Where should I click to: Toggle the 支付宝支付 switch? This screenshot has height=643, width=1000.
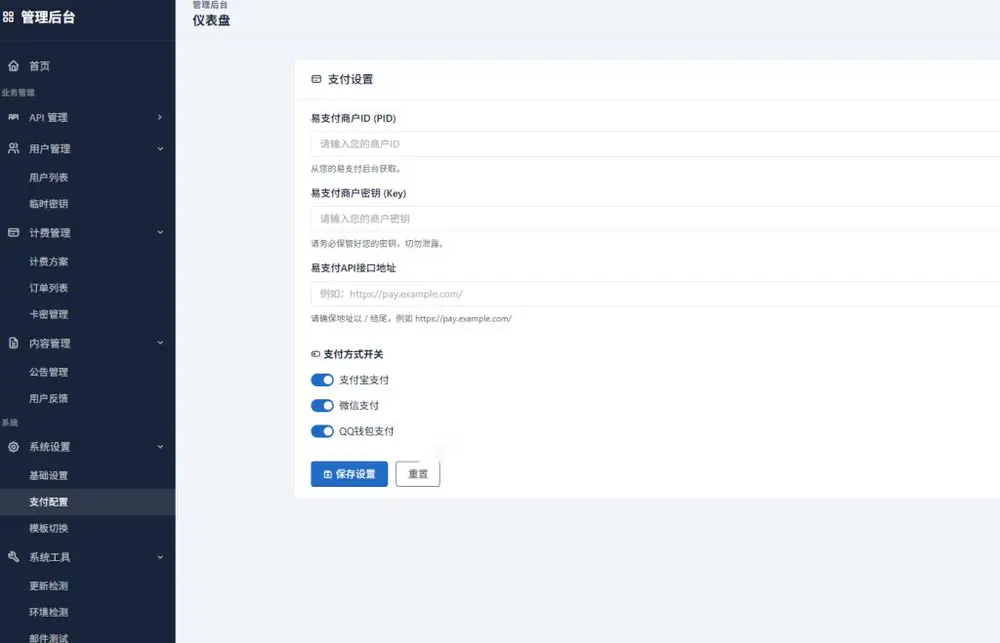click(x=322, y=380)
